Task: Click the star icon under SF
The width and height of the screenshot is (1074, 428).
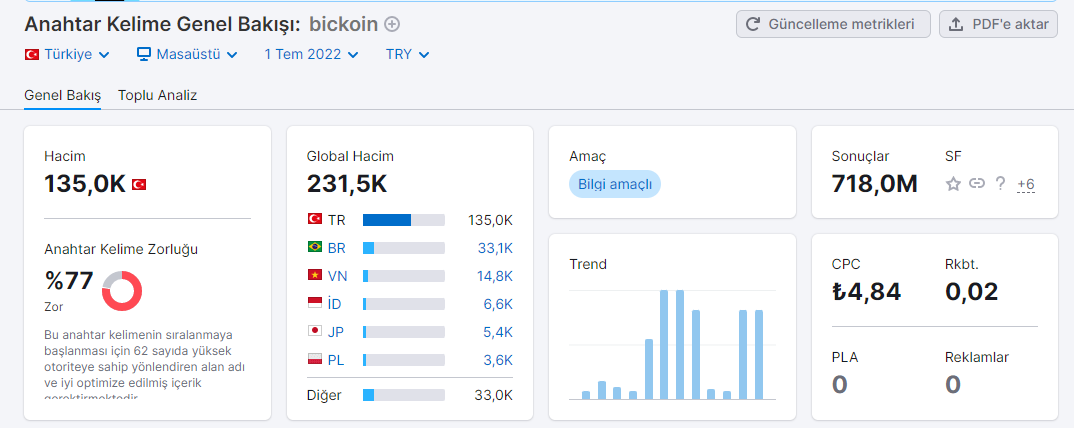Action: 953,184
